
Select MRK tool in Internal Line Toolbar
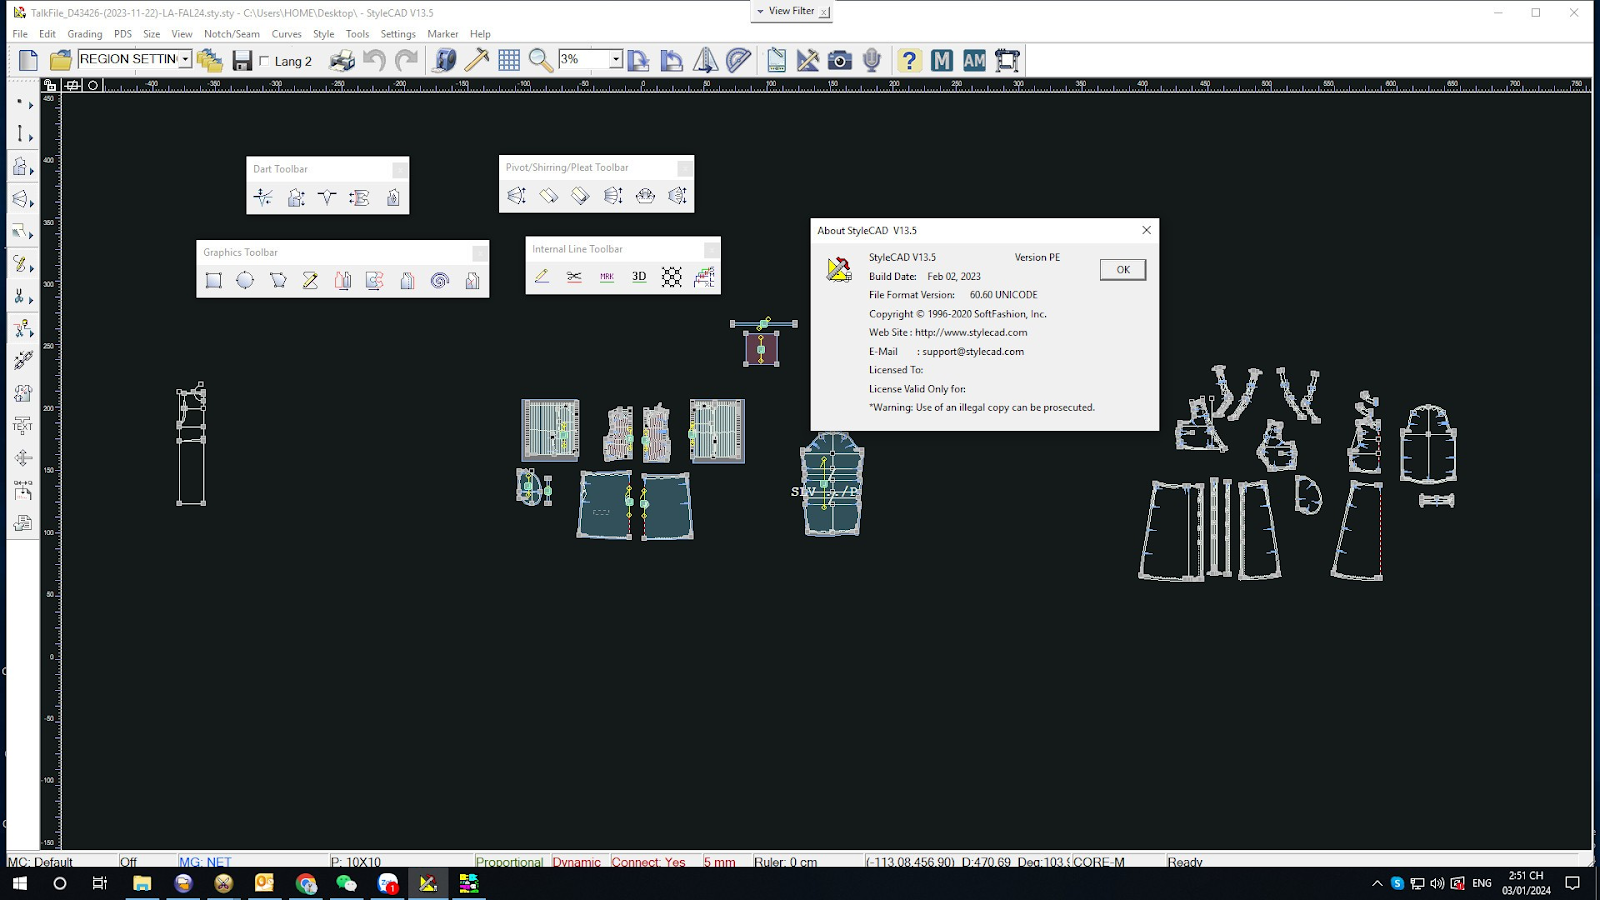point(607,276)
